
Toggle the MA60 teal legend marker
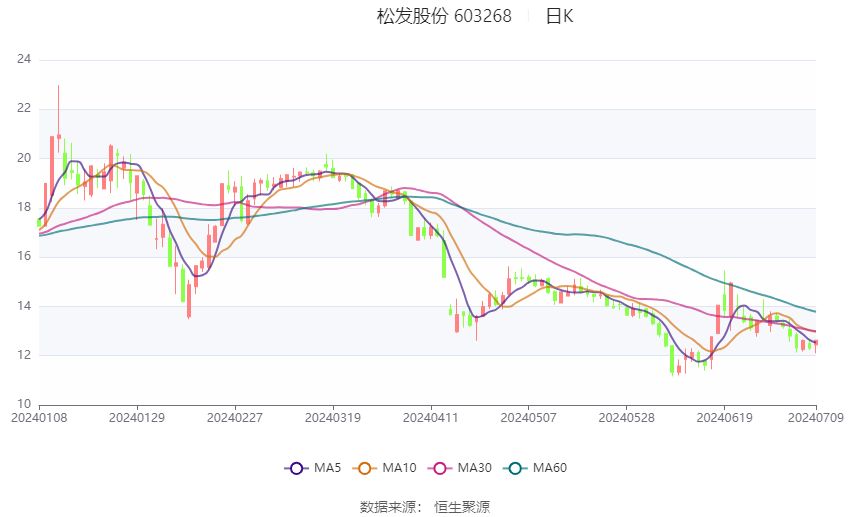(516, 468)
